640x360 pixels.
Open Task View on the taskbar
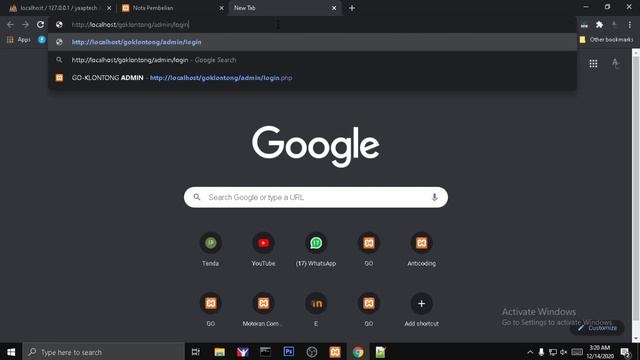(x=196, y=351)
